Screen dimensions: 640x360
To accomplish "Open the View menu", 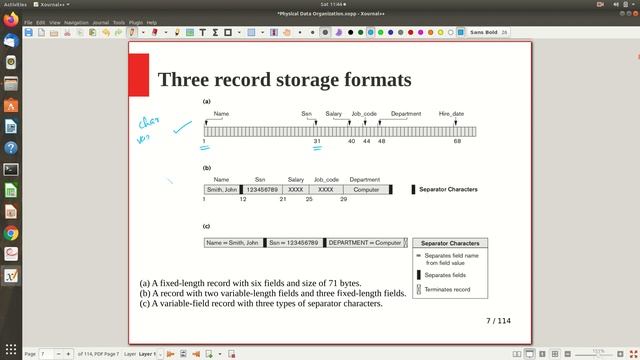I will (55, 22).
